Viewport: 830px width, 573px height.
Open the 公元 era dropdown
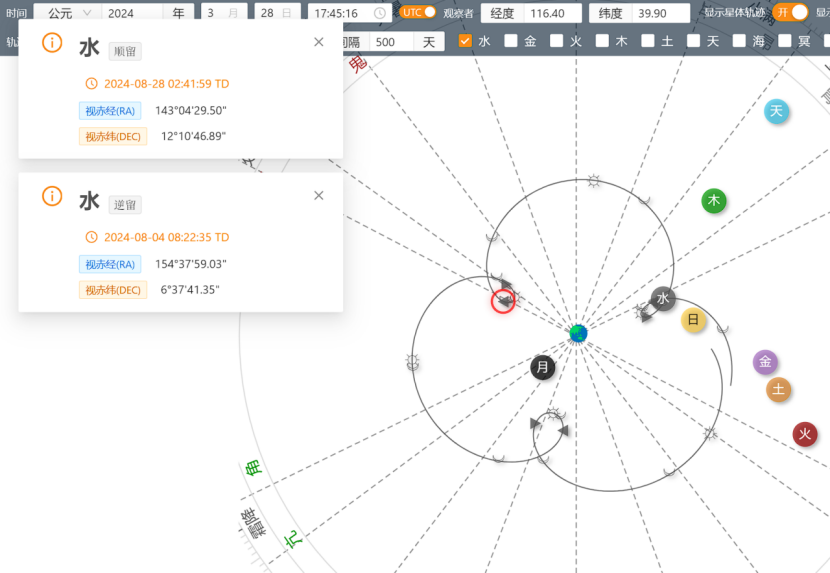coord(66,13)
